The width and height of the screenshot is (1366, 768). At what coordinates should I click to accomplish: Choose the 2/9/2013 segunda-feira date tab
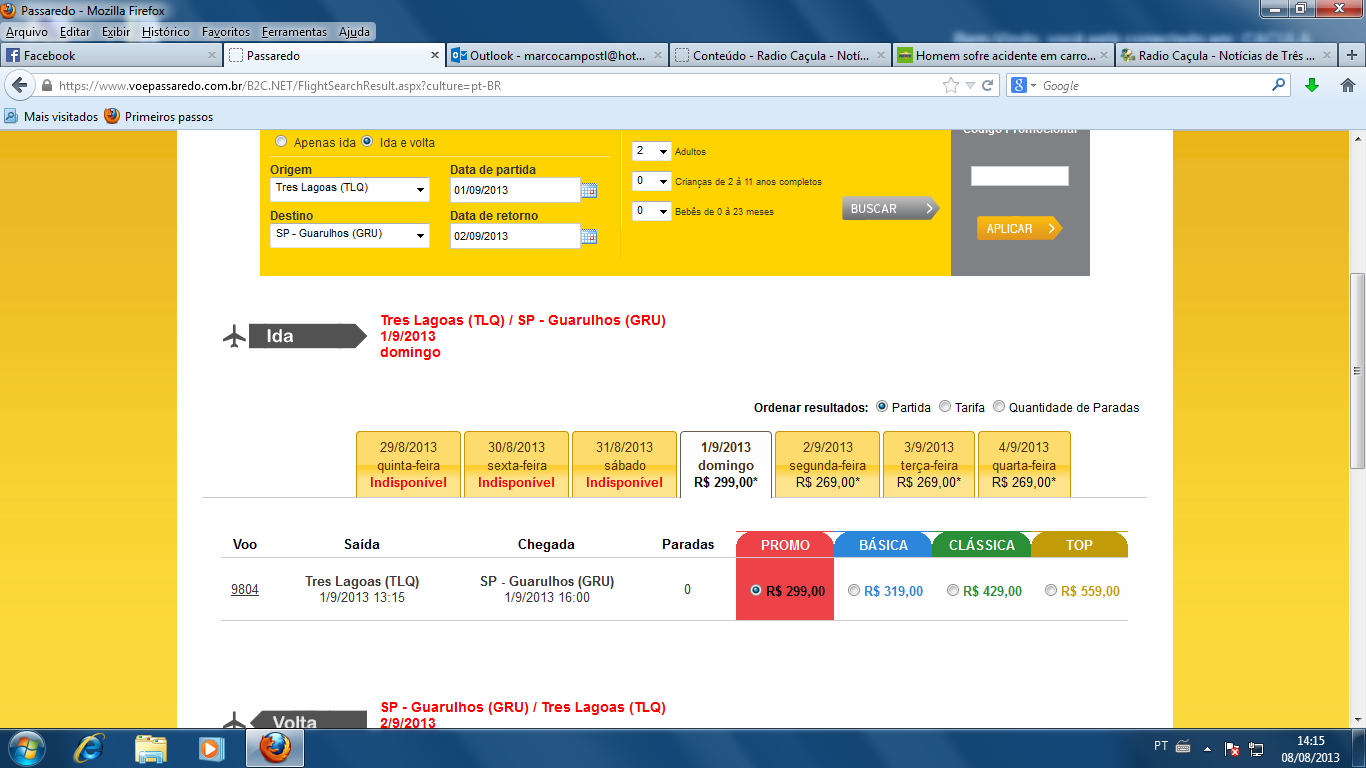click(828, 464)
